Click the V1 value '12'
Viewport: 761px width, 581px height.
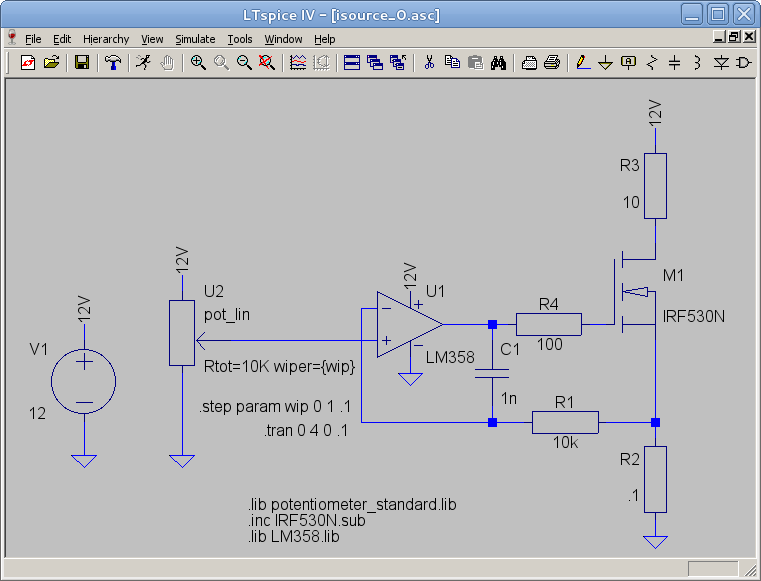click(x=37, y=414)
